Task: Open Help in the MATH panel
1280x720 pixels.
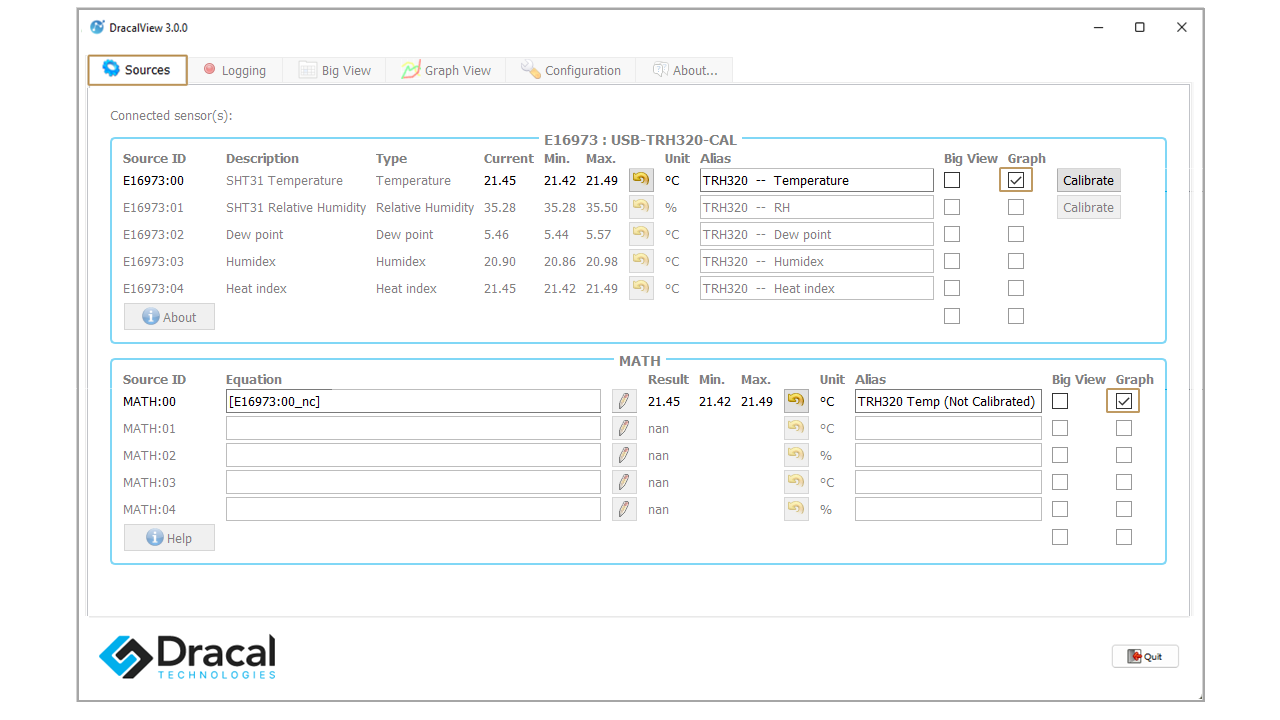Action: tap(169, 538)
